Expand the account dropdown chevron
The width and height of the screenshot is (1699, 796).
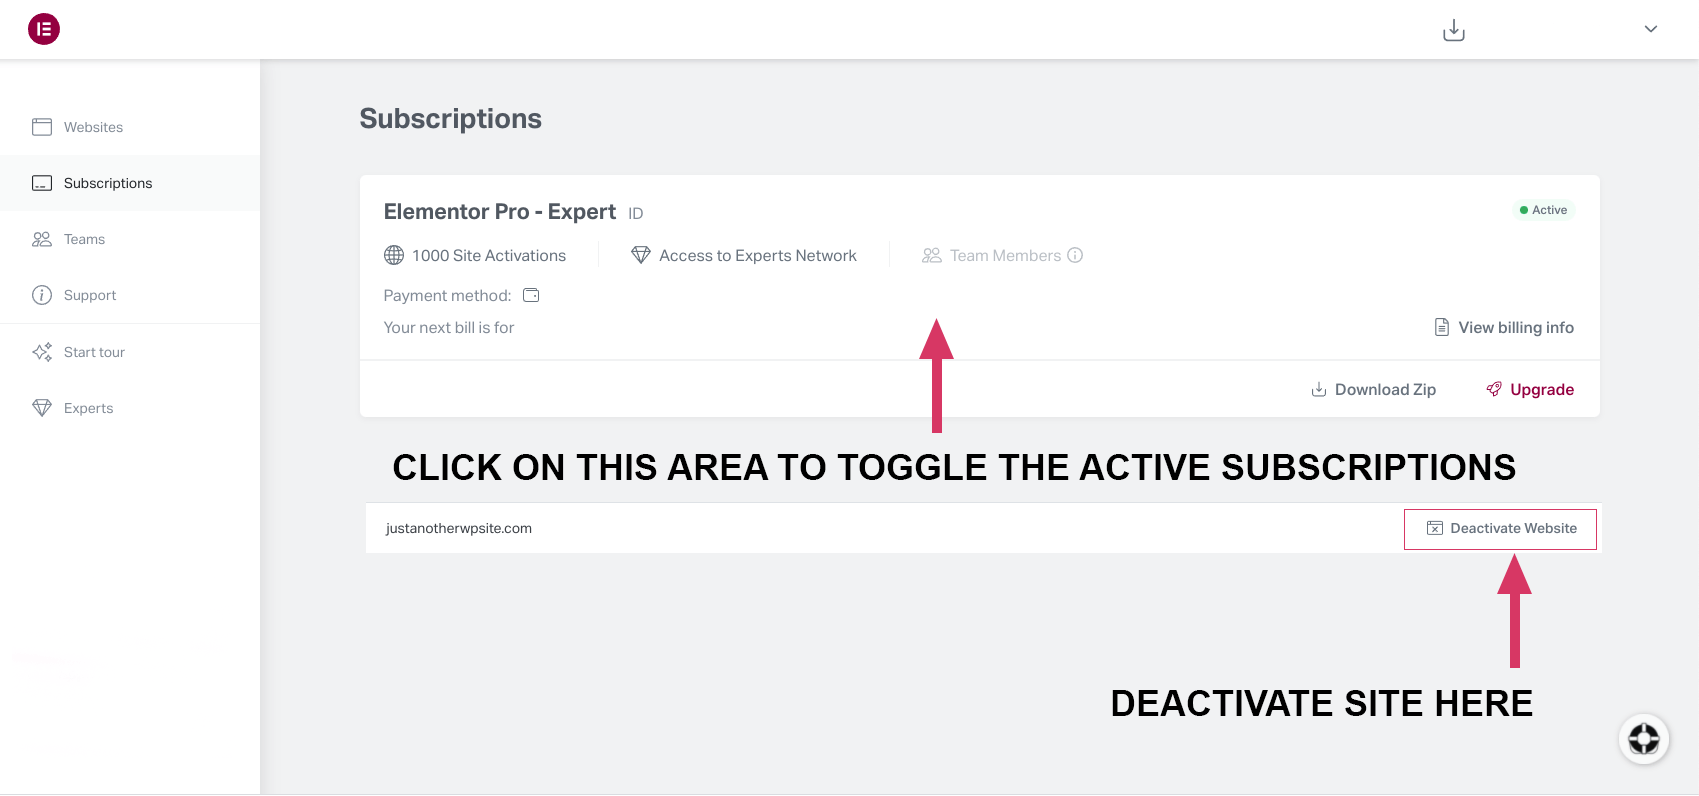click(1651, 29)
